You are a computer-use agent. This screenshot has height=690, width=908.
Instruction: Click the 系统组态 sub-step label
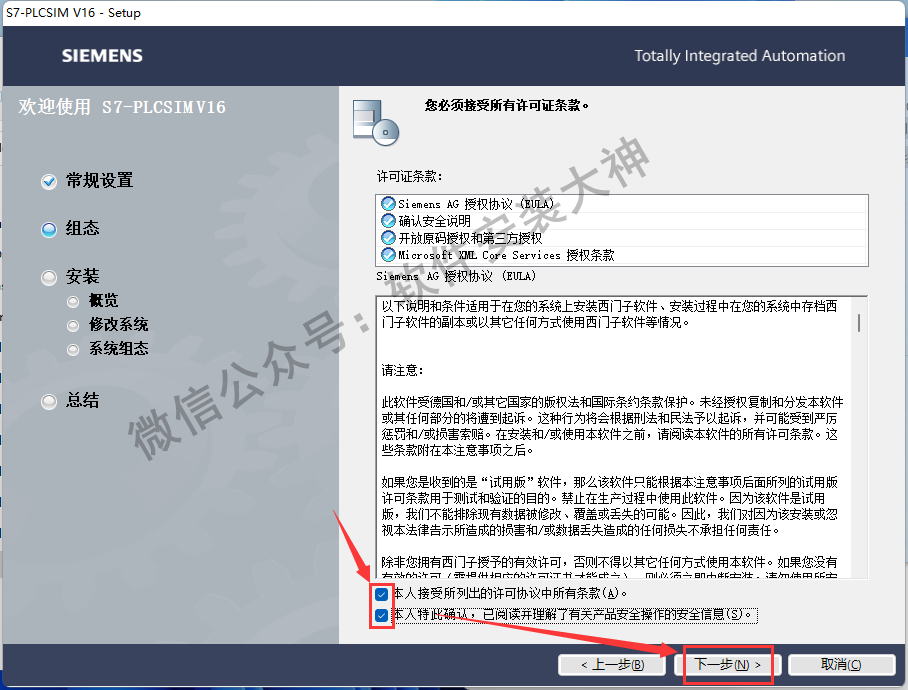tap(119, 348)
